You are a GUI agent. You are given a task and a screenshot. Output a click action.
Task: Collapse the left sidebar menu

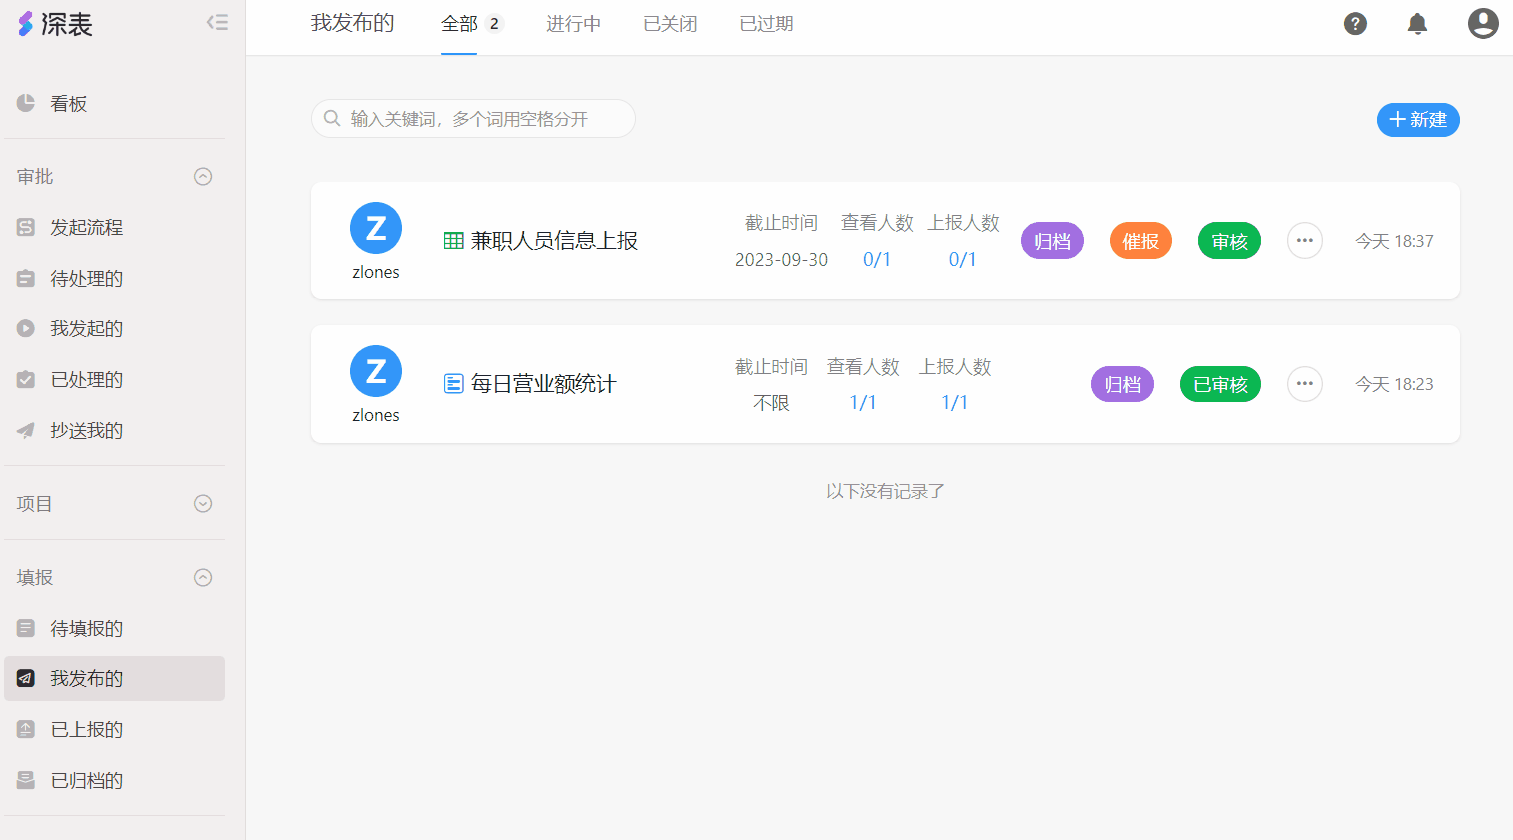pyautogui.click(x=217, y=22)
